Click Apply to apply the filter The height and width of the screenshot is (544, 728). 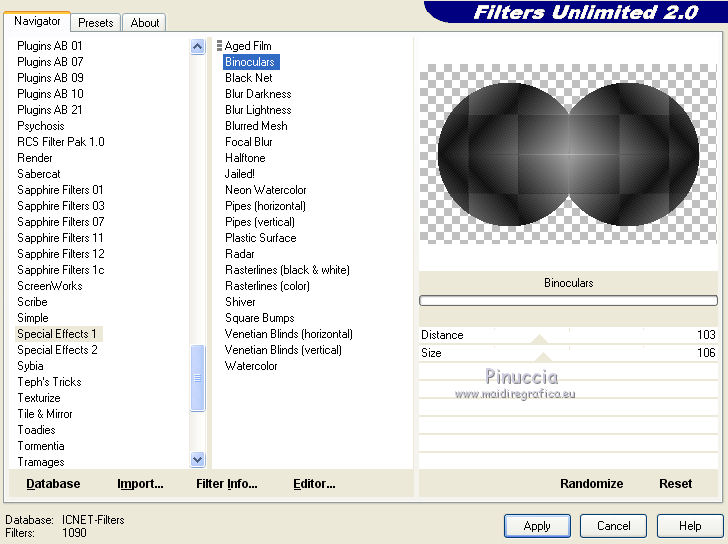(x=537, y=526)
